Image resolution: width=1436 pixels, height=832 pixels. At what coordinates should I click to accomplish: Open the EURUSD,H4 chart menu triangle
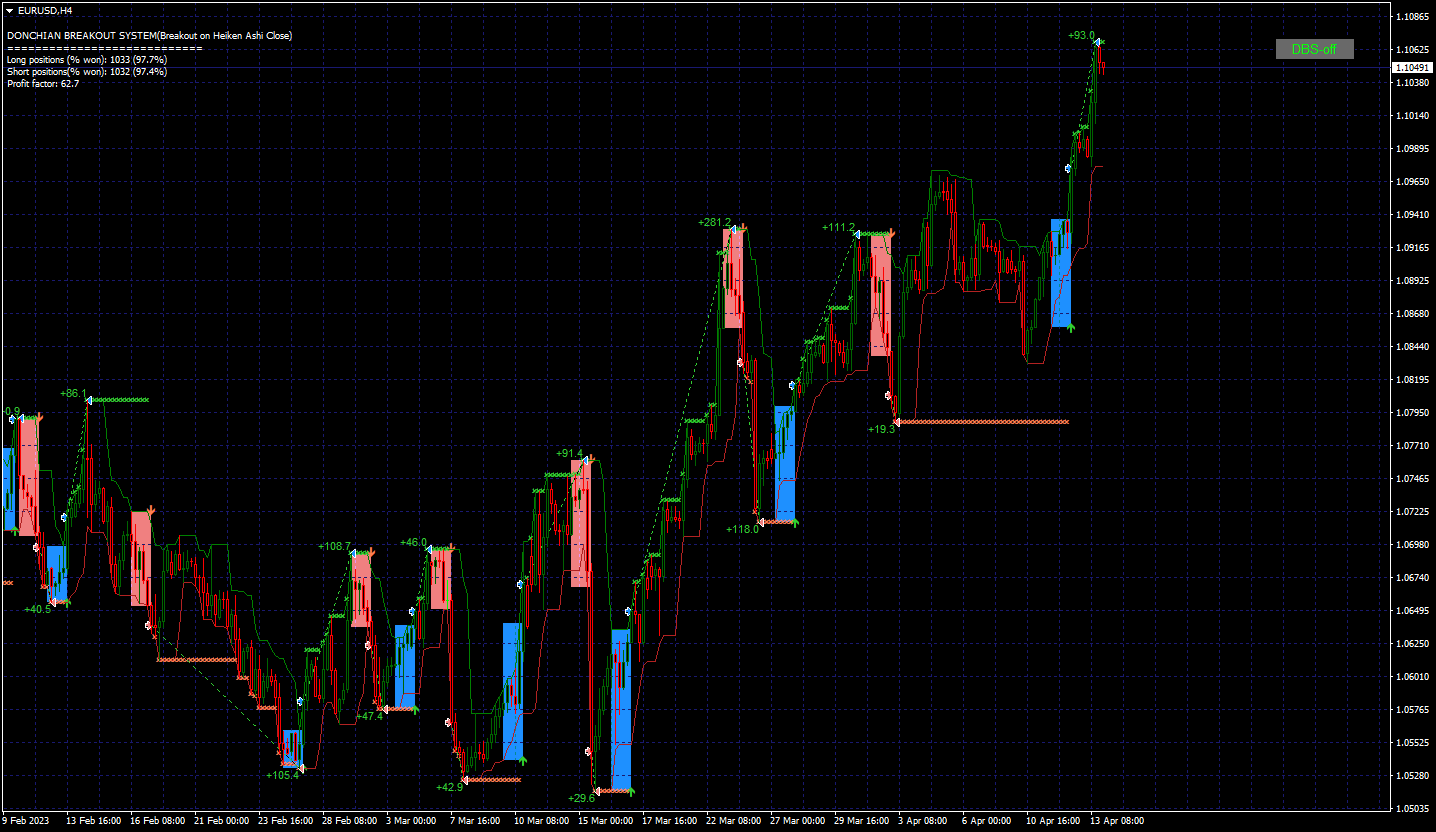click(x=9, y=10)
